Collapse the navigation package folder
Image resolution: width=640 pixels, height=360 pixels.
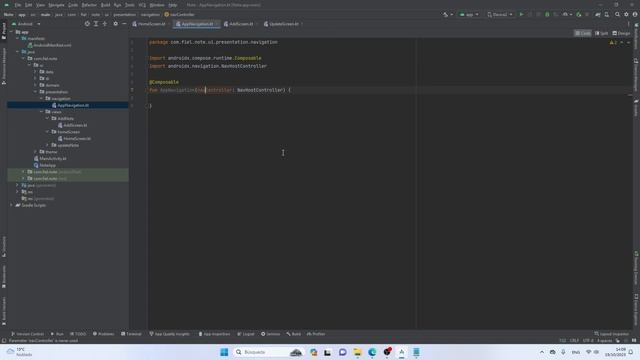point(42,98)
